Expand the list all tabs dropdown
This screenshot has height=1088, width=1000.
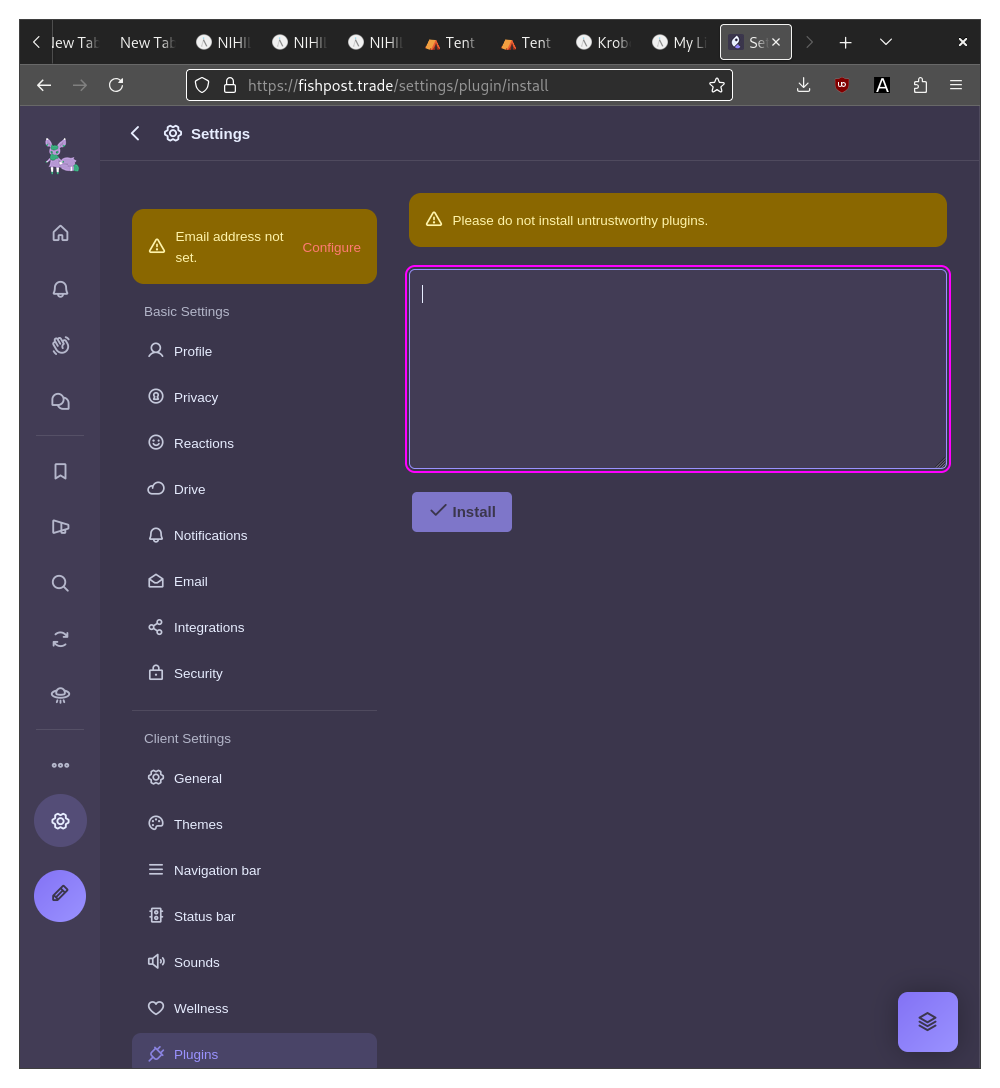885,42
